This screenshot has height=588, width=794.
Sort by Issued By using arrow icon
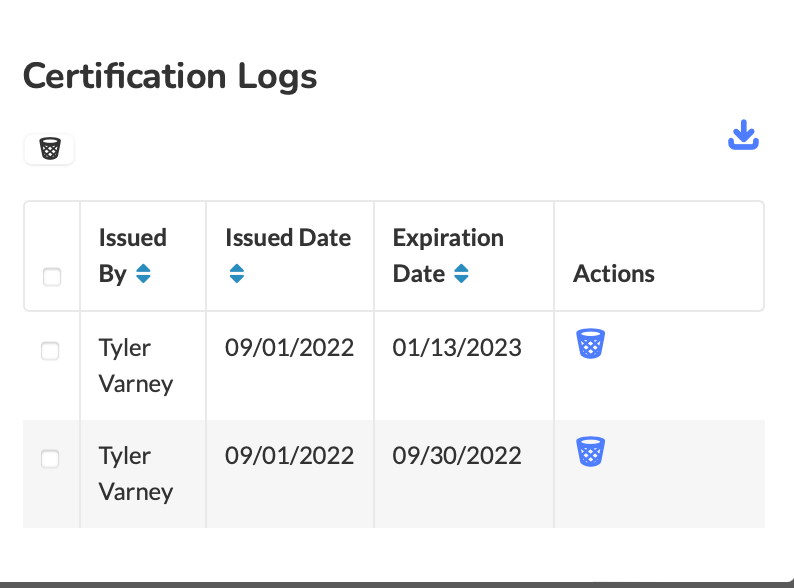coord(143,274)
